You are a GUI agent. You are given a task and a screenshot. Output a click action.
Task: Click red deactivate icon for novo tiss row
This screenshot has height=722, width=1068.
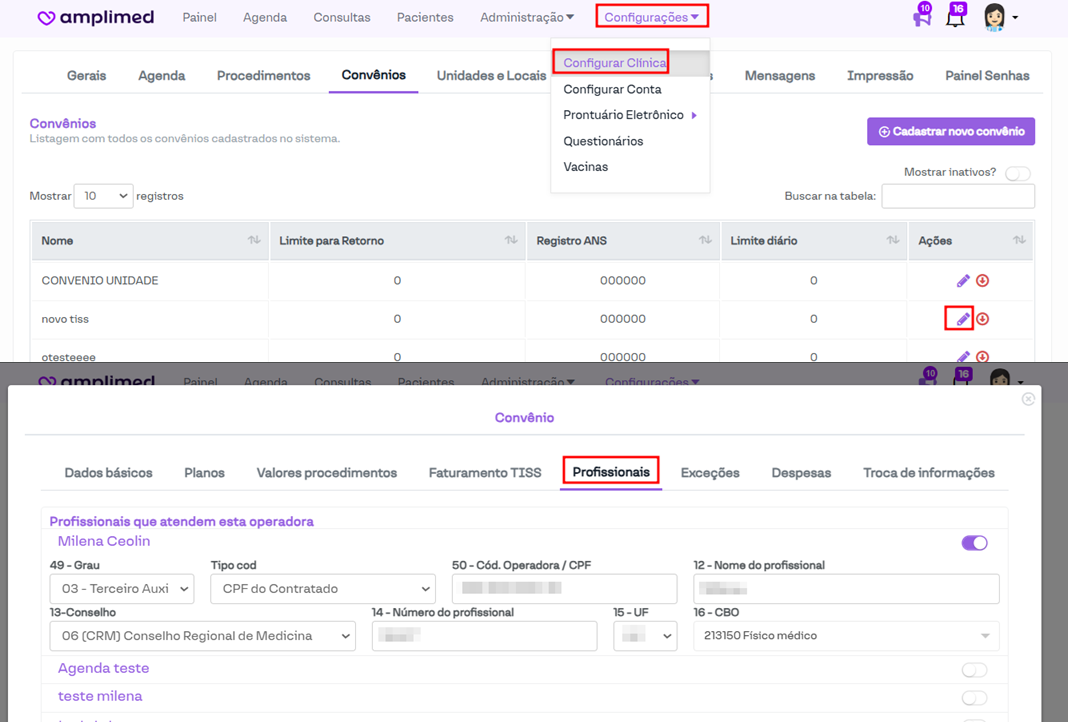pos(983,319)
